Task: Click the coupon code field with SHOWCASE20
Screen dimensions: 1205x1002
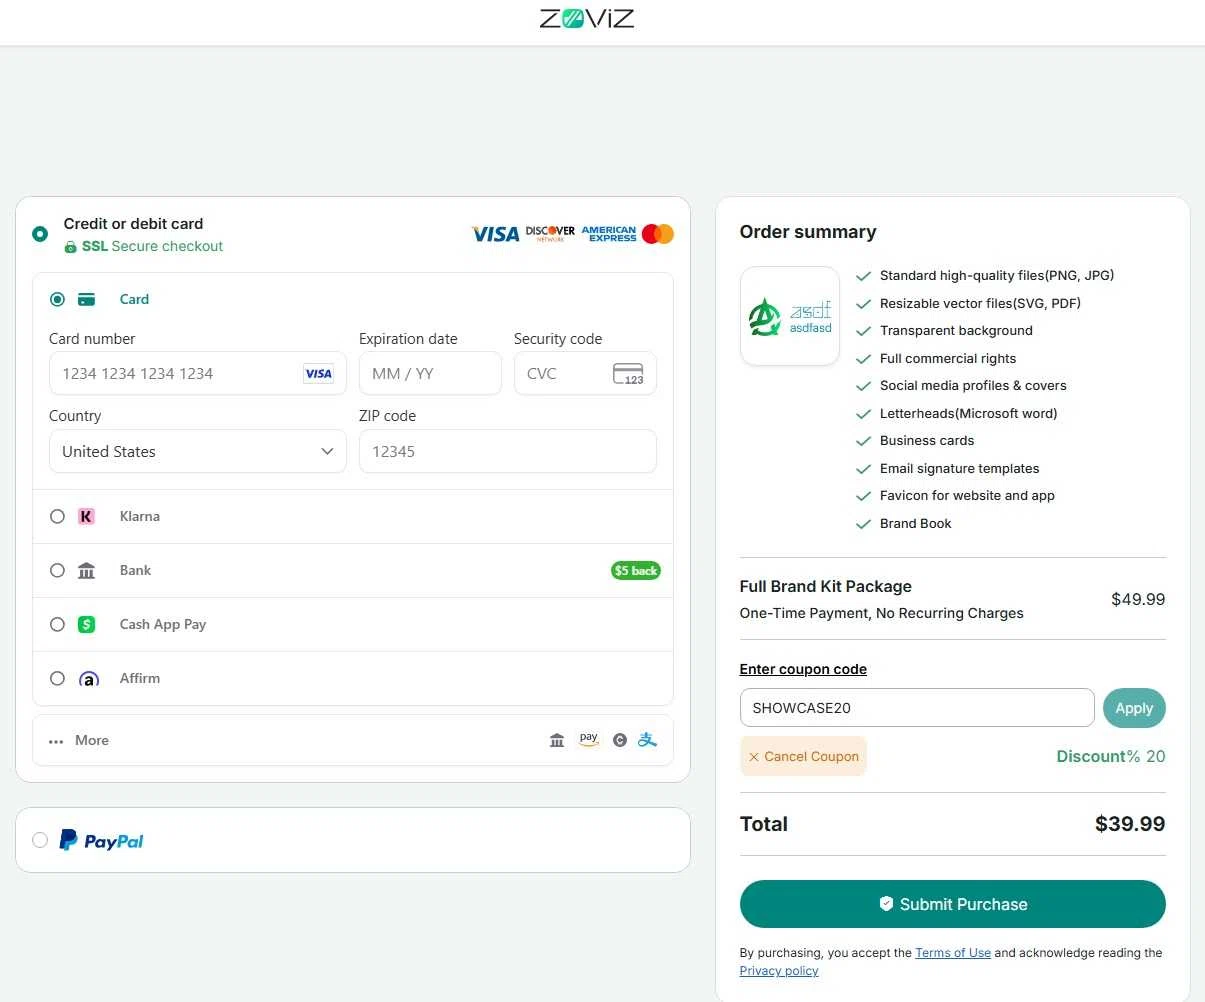Action: coord(917,708)
